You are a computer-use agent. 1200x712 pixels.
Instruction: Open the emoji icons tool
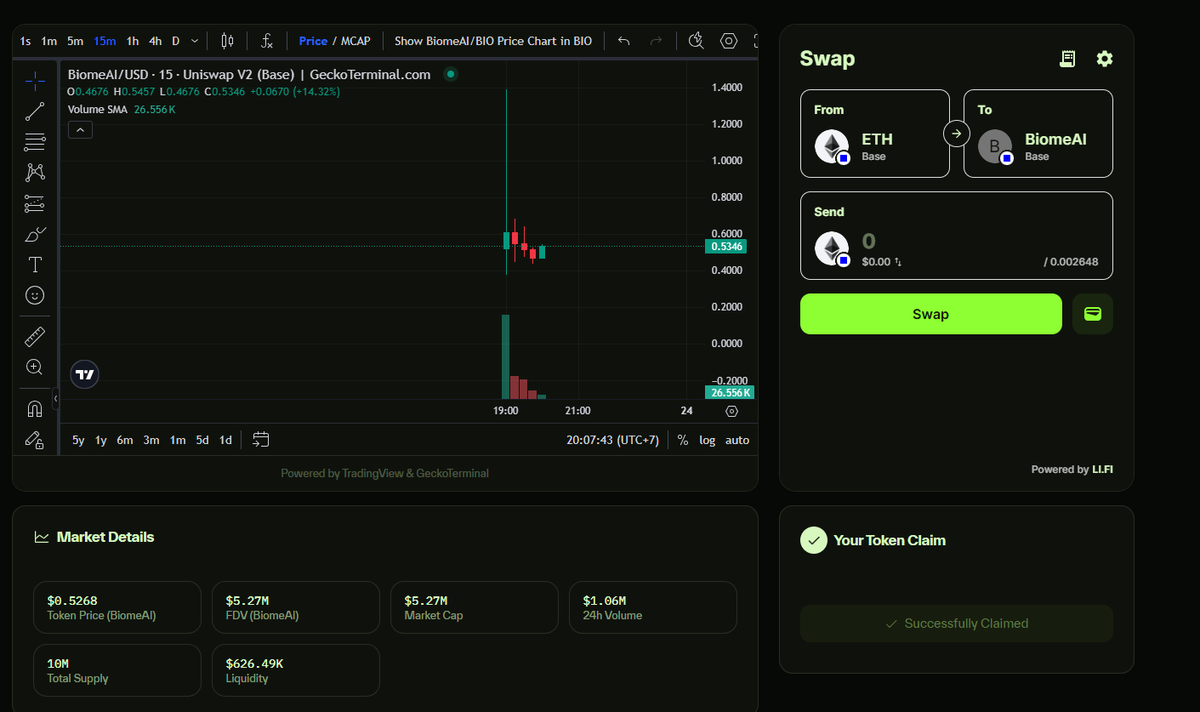(35, 296)
